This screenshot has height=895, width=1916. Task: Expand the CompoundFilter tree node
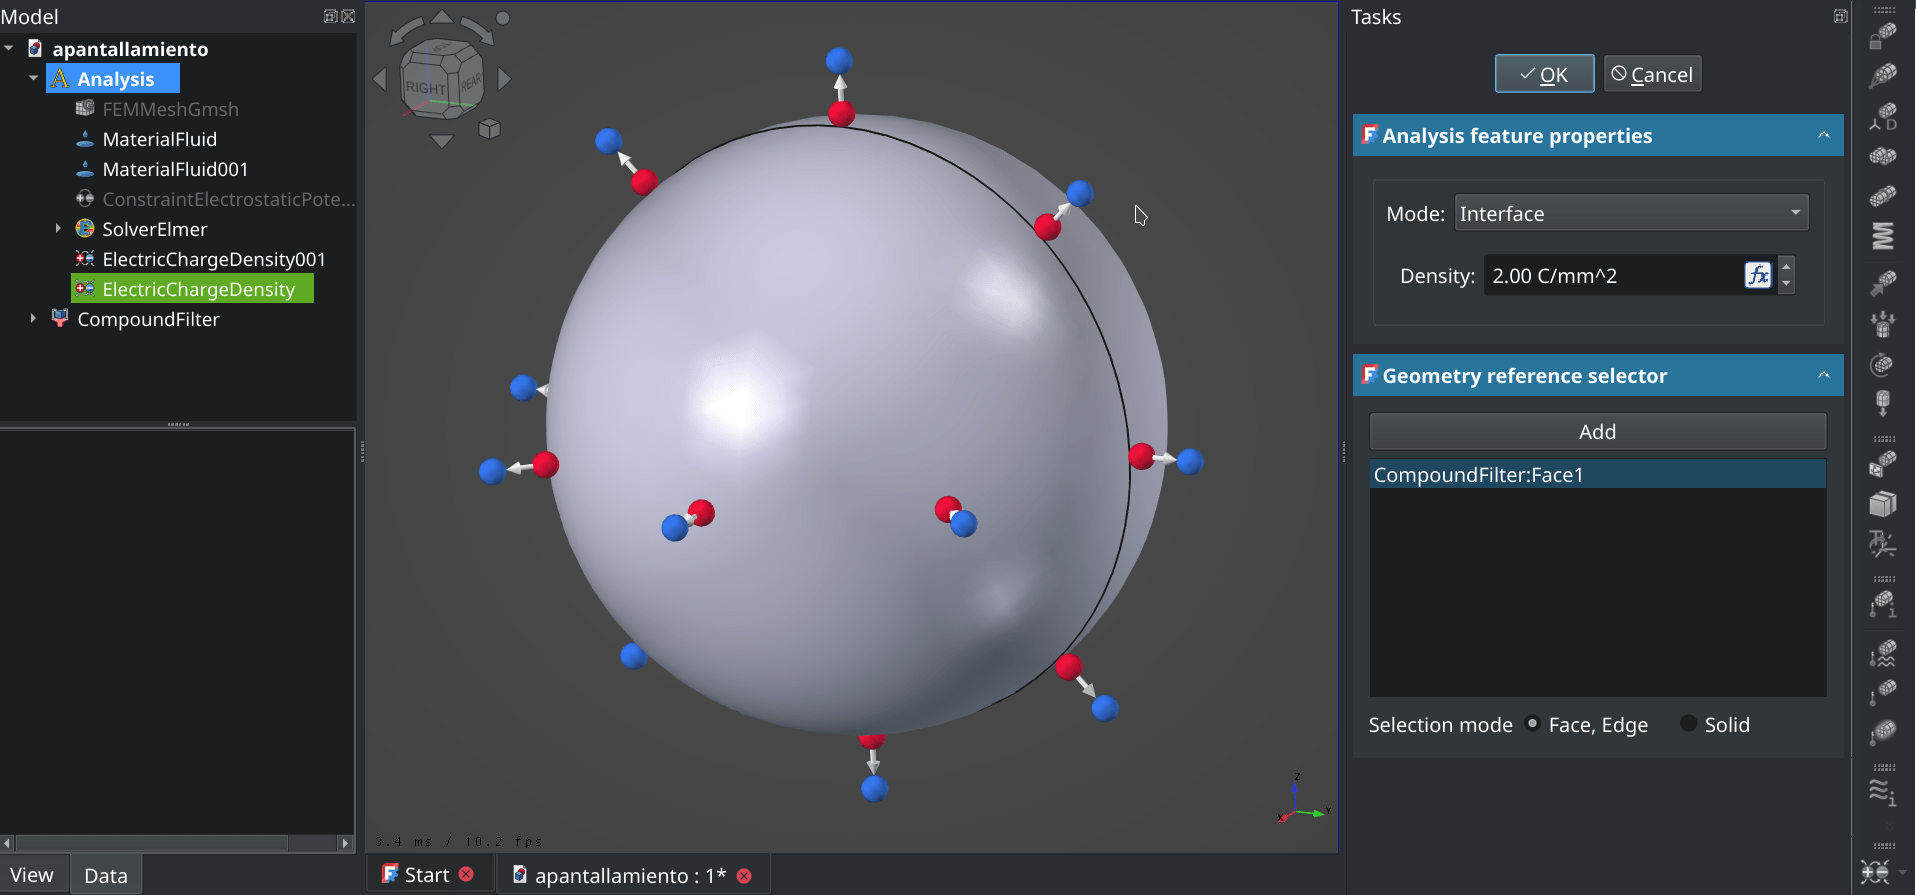point(33,319)
